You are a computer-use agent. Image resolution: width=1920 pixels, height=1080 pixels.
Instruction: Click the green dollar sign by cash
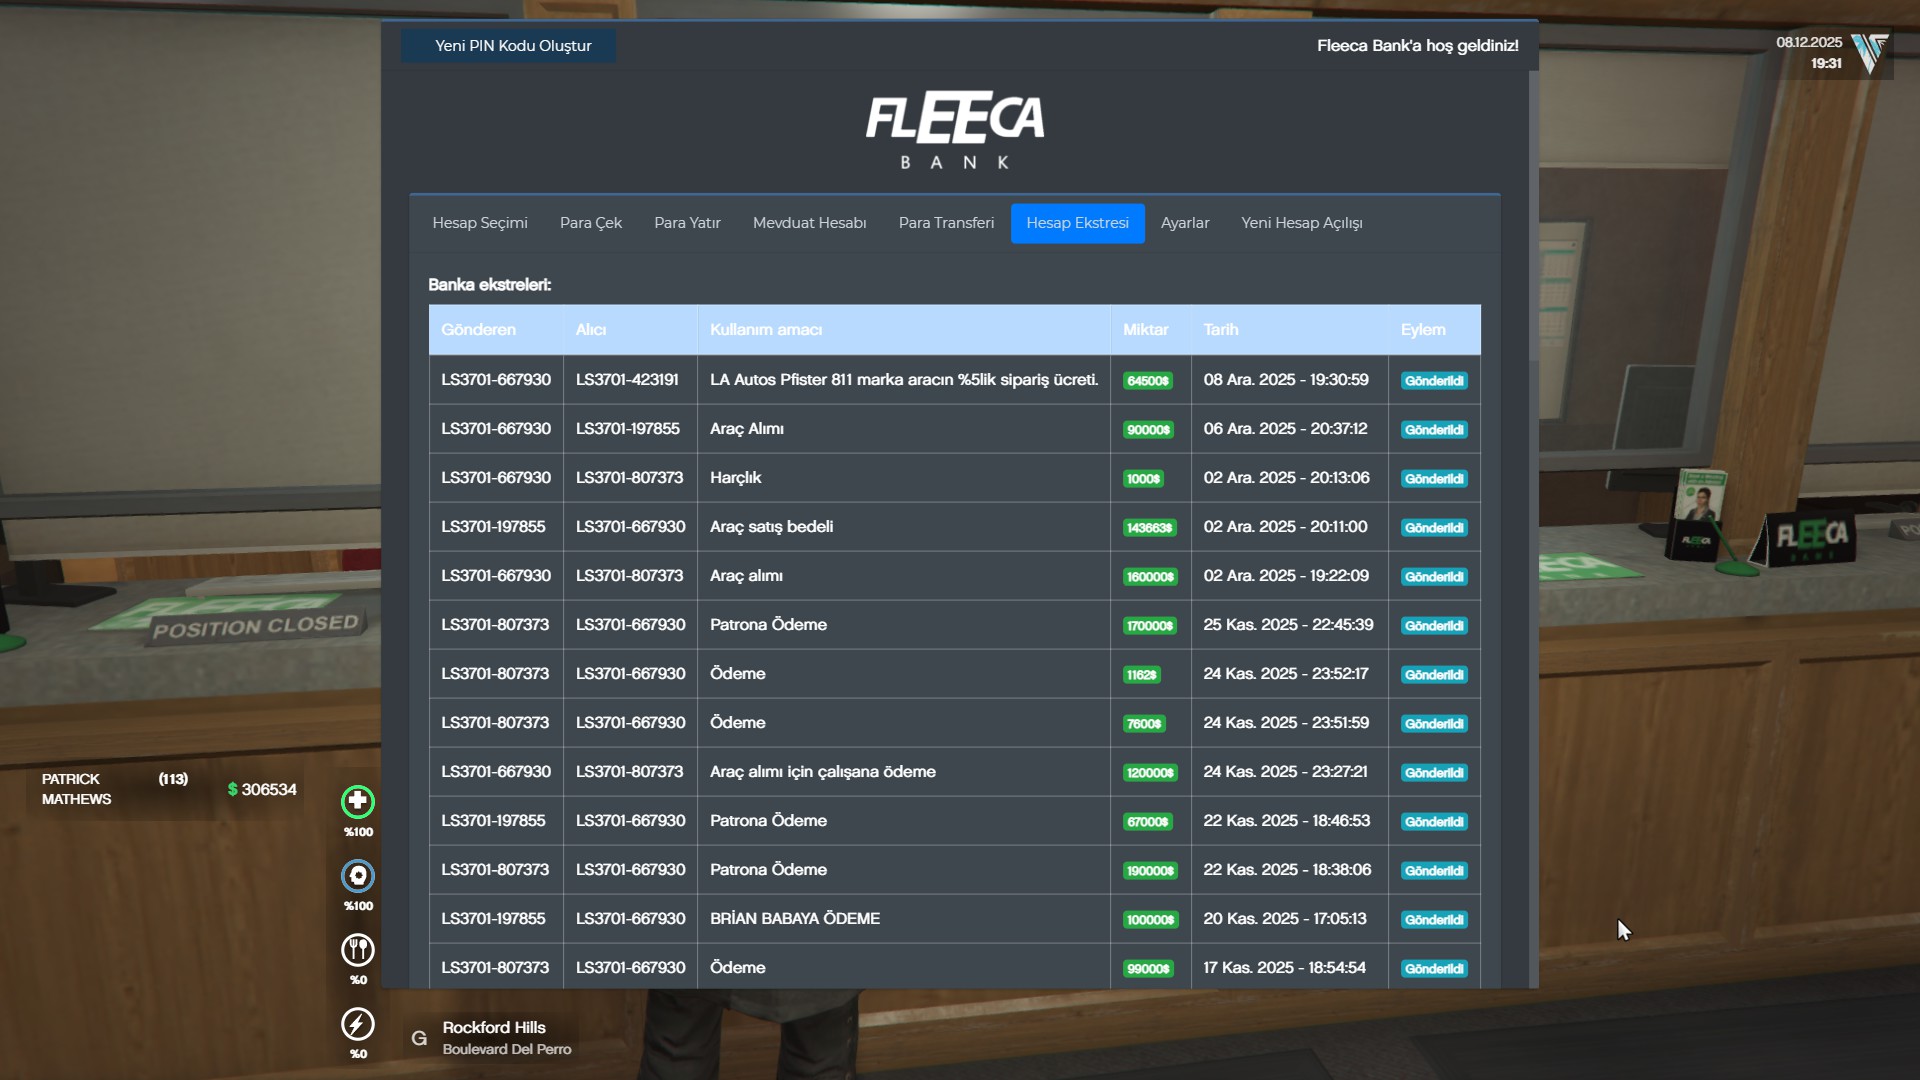233,789
